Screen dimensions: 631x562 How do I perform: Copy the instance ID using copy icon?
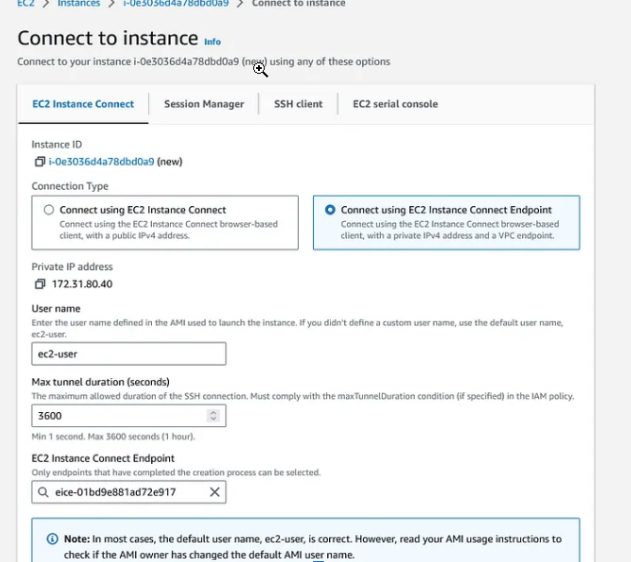click(39, 161)
